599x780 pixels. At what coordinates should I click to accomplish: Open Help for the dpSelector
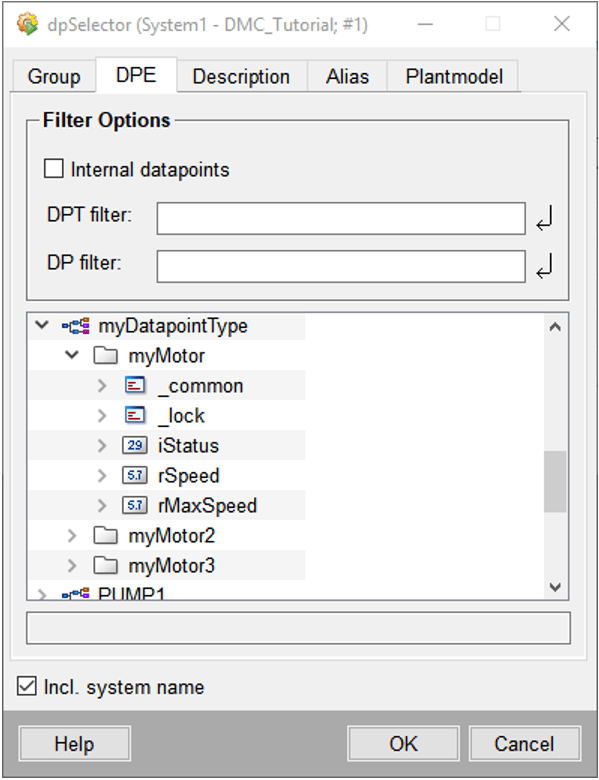(x=74, y=744)
